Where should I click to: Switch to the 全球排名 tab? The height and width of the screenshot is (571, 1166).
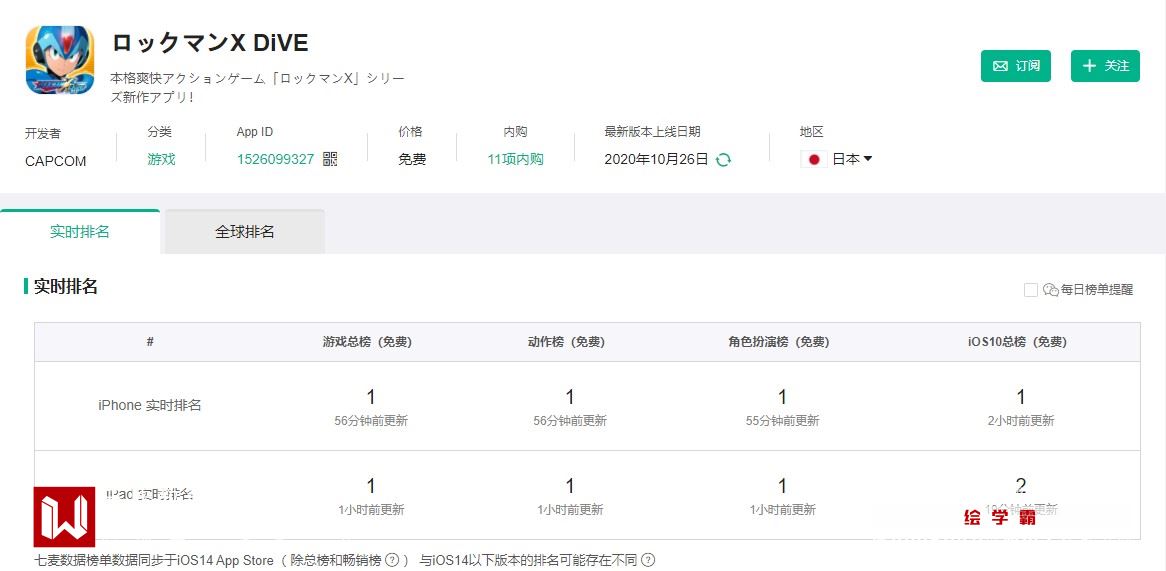pos(244,232)
